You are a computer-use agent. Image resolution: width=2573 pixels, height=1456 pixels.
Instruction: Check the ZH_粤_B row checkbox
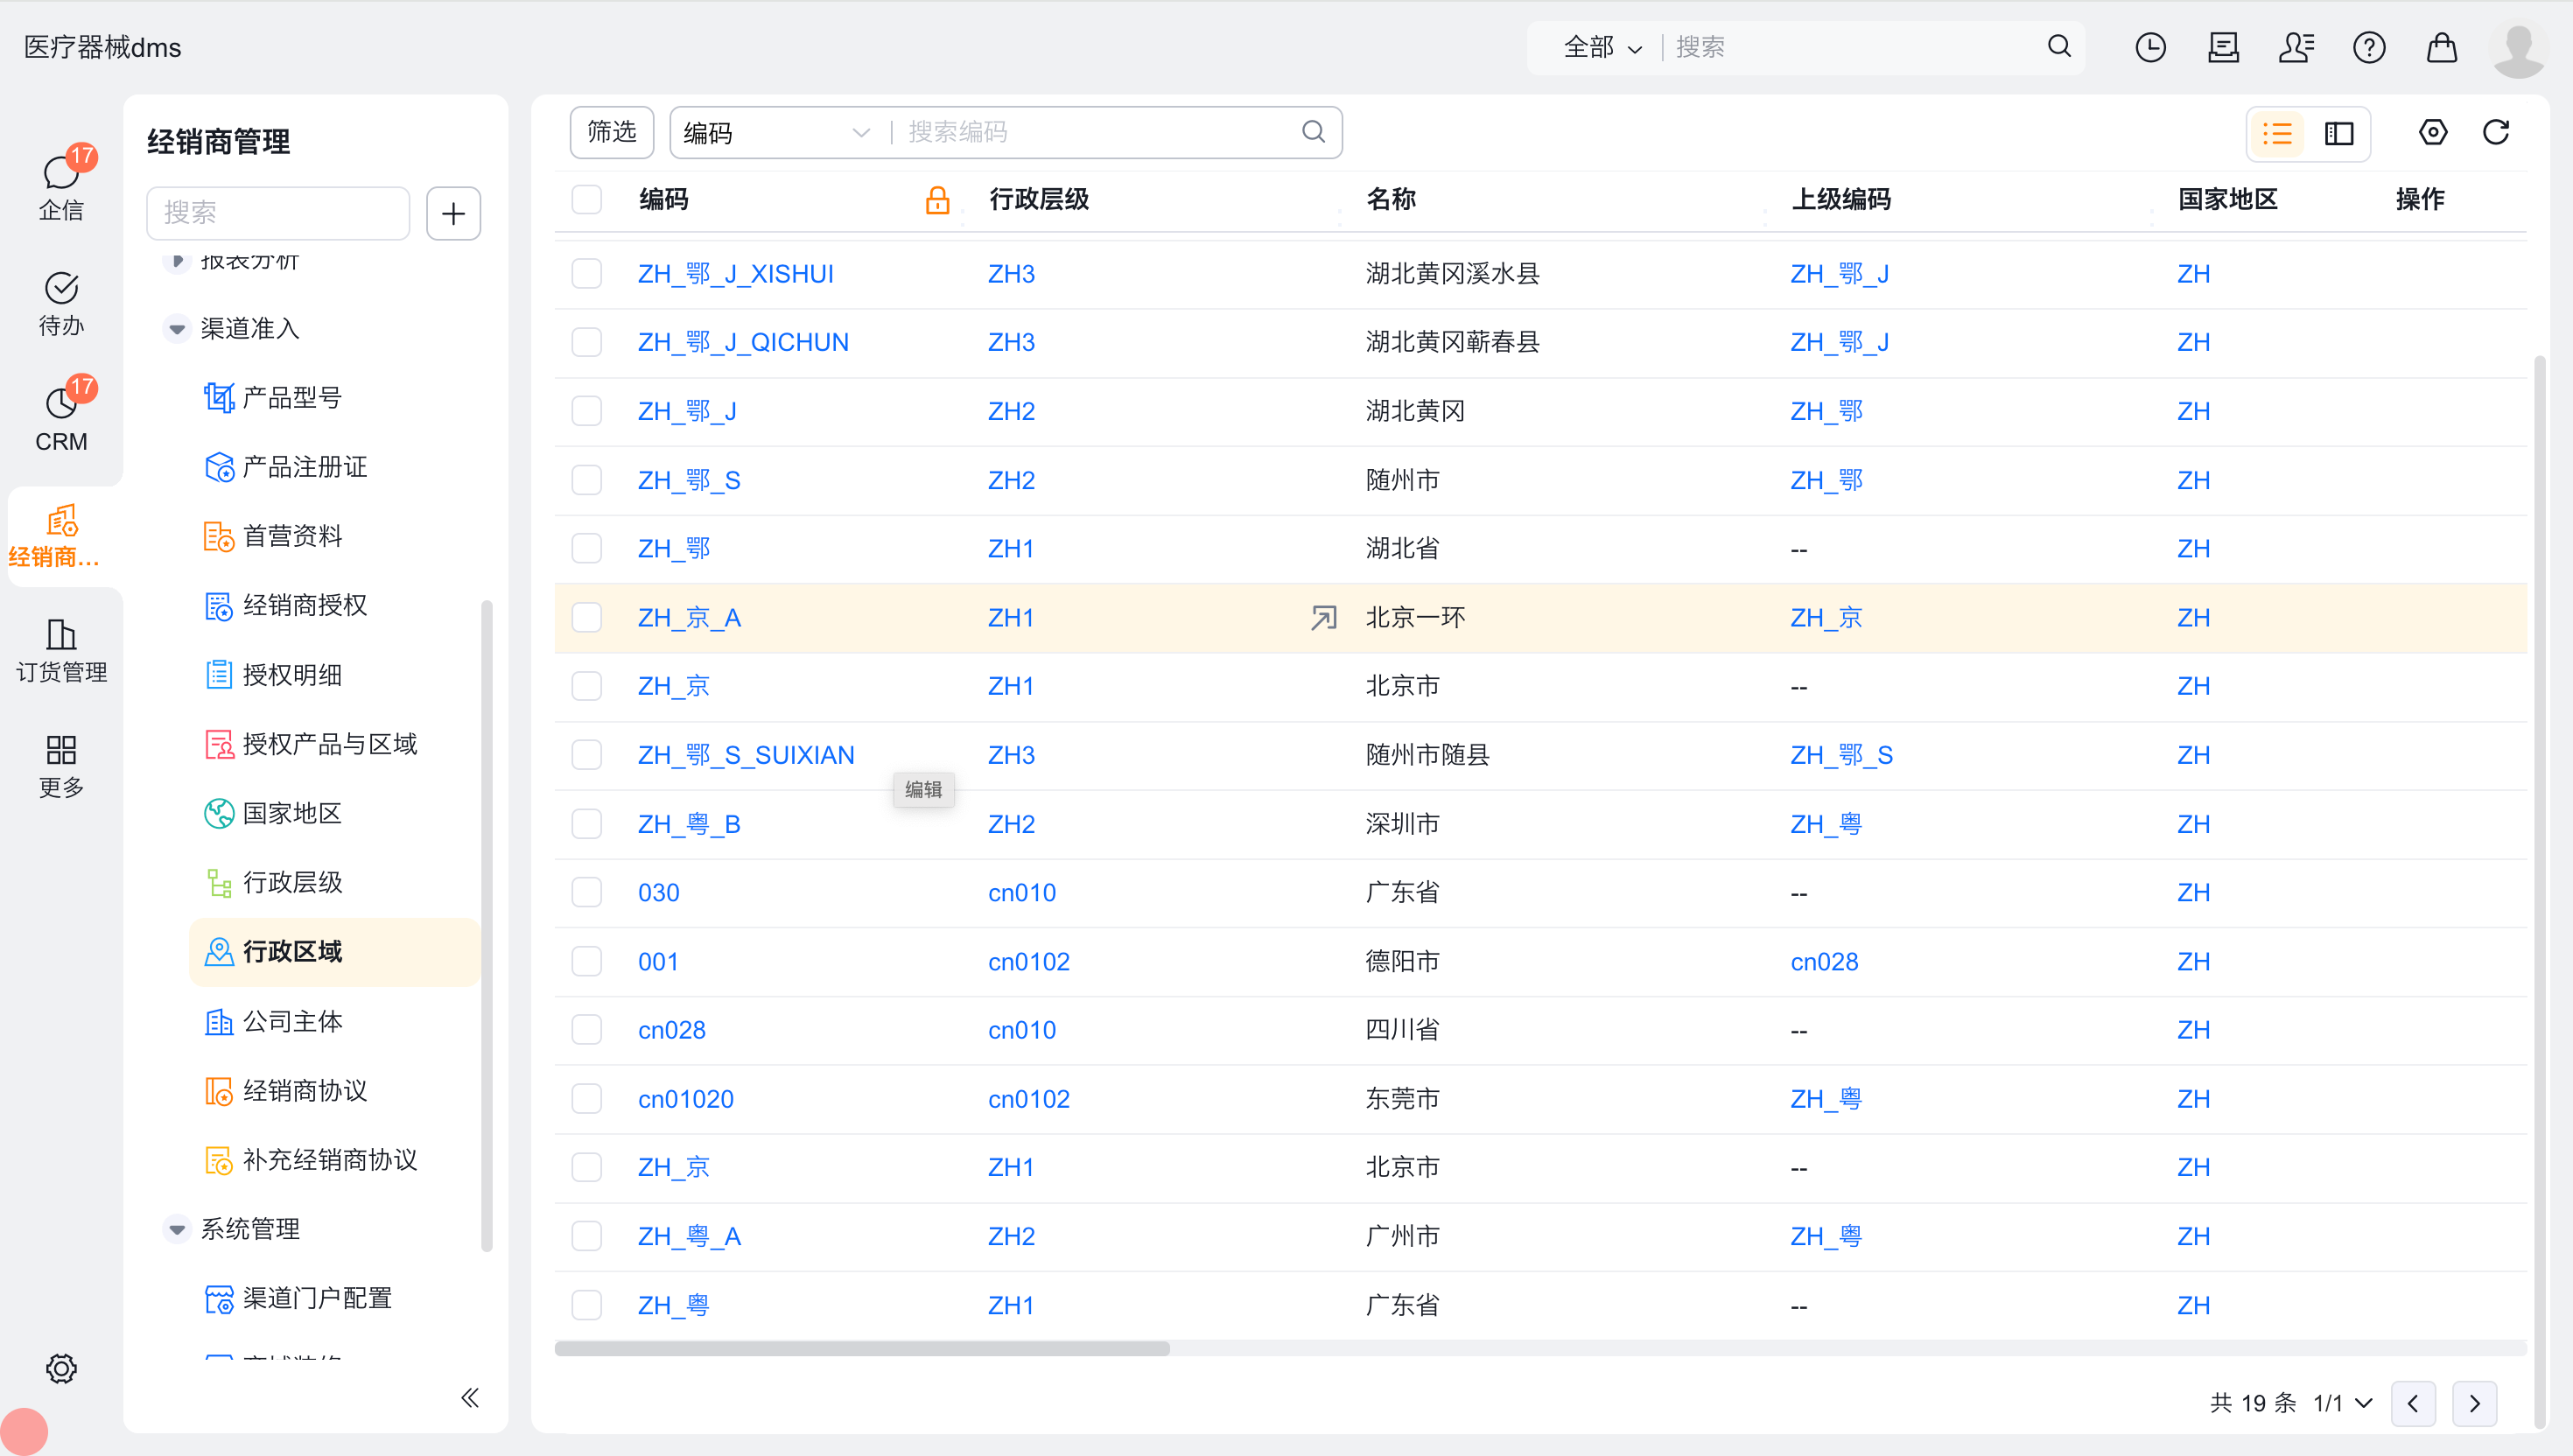tap(586, 824)
